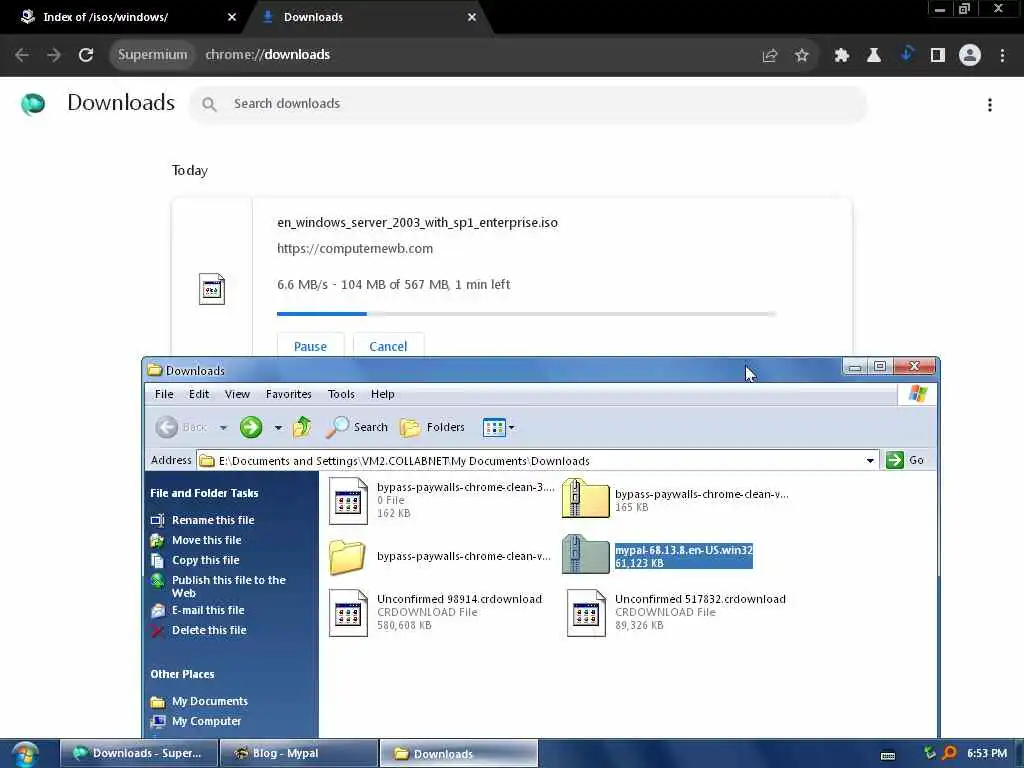The width and height of the screenshot is (1024, 768).
Task: Open Explorer Edit menu
Action: tap(199, 394)
